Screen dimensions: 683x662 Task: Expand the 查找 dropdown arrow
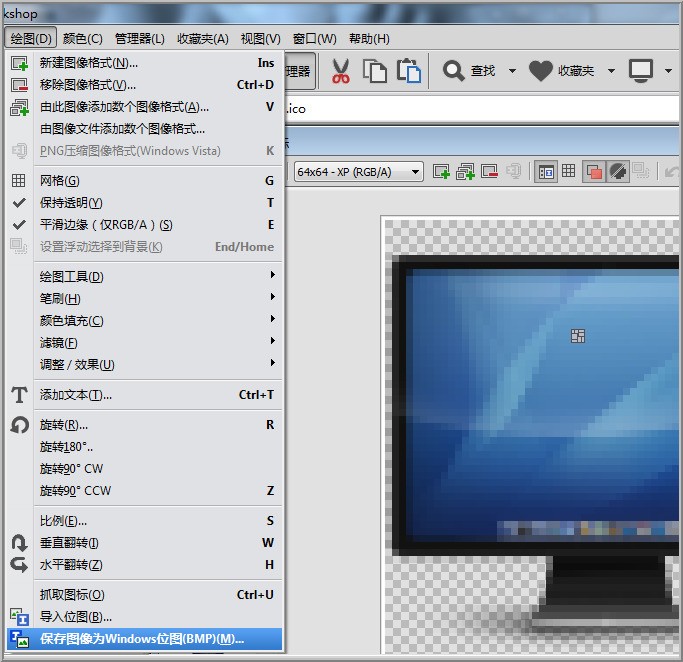(512, 71)
